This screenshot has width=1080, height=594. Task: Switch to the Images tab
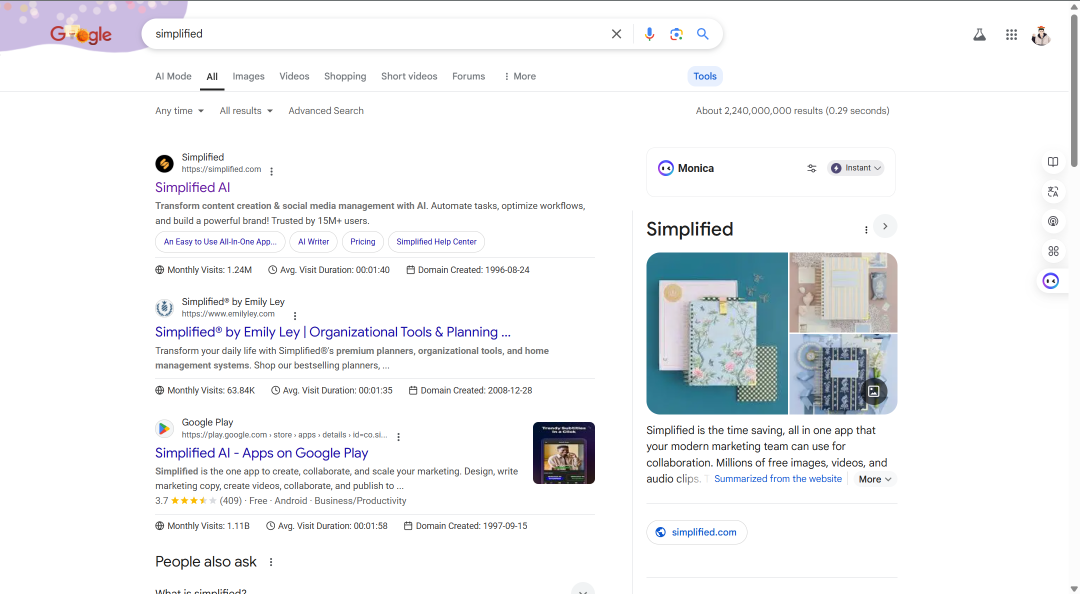(249, 76)
